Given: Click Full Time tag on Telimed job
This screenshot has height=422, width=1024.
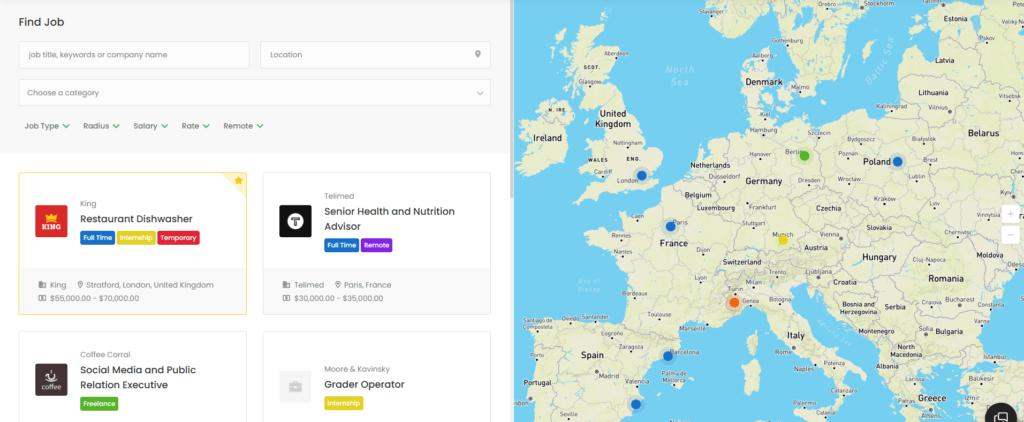Looking at the screenshot, I should (342, 245).
